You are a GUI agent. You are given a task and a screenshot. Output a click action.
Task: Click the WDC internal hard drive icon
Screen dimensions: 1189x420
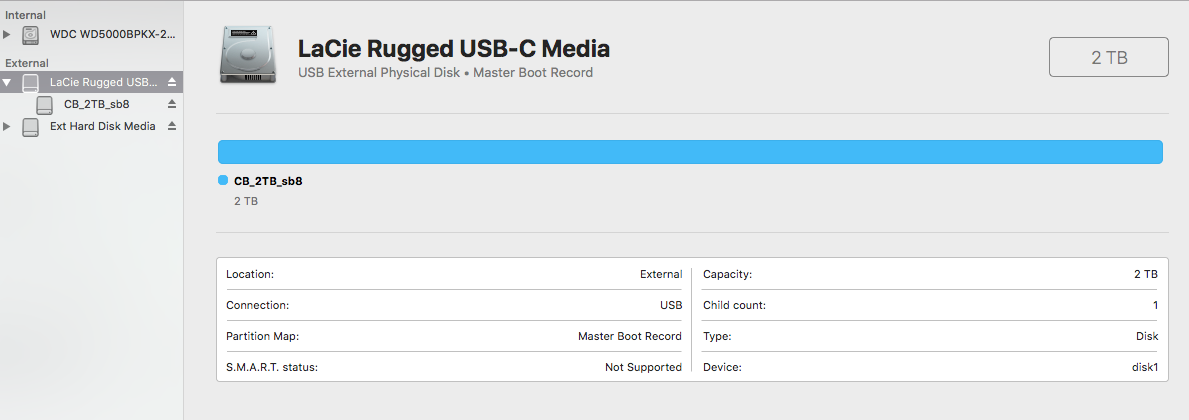(31, 35)
